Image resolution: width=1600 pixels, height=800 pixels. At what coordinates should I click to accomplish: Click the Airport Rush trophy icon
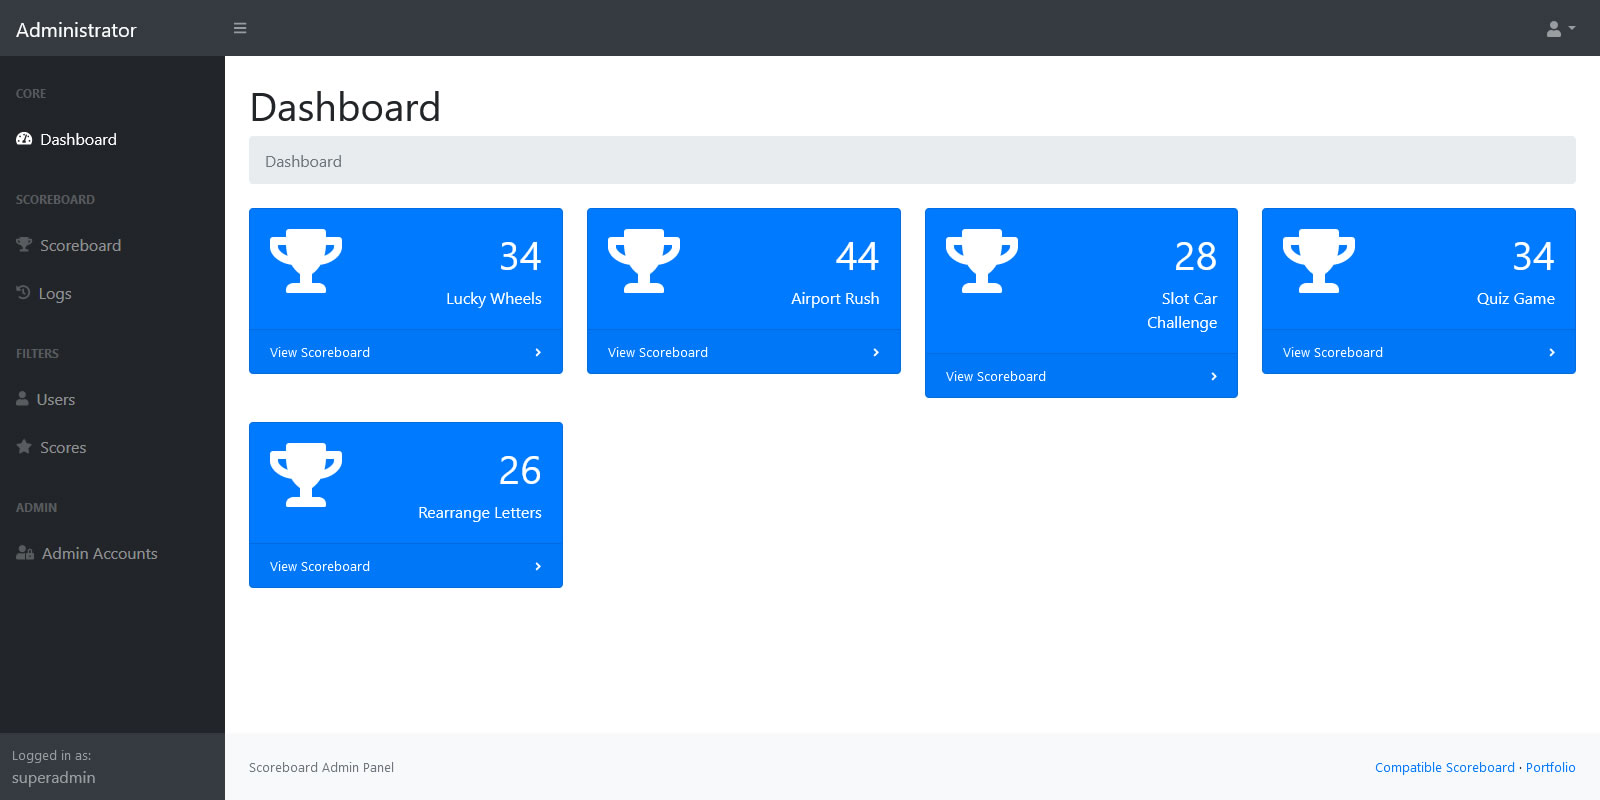pyautogui.click(x=644, y=261)
